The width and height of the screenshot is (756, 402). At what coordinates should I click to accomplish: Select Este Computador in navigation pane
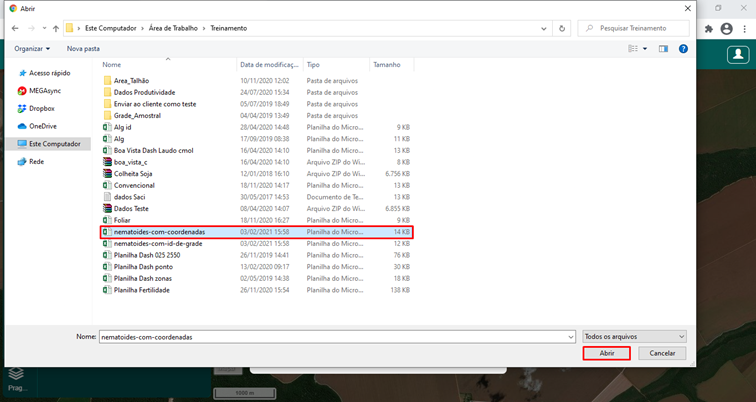[x=49, y=144]
